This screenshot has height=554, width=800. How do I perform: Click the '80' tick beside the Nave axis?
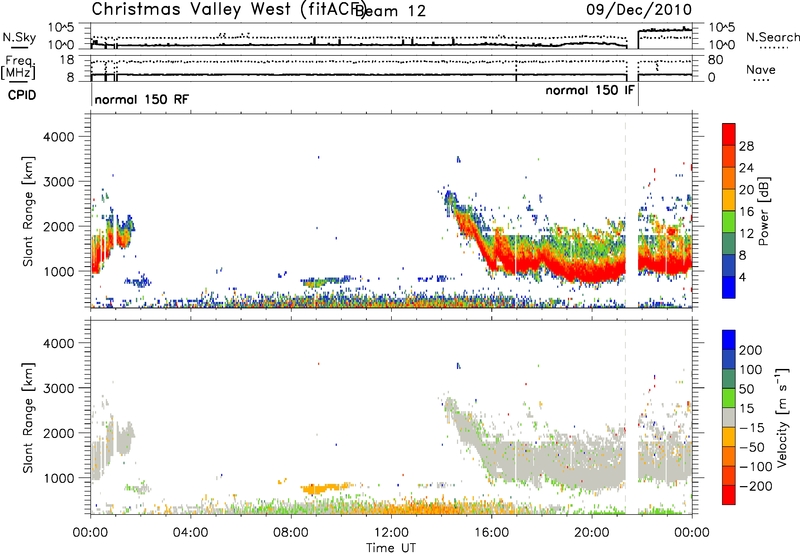(715, 60)
